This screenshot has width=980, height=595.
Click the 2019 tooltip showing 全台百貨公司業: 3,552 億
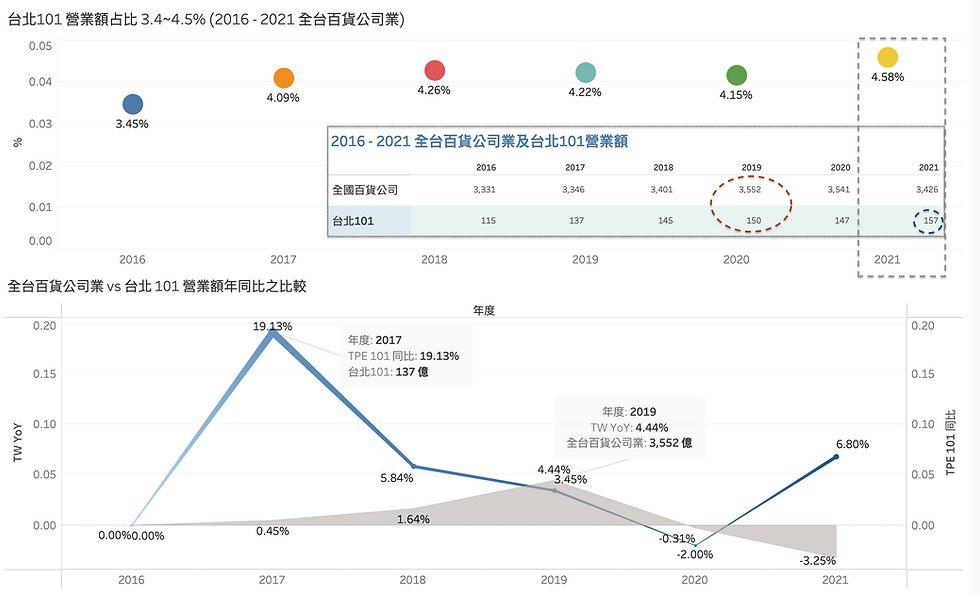[x=630, y=428]
